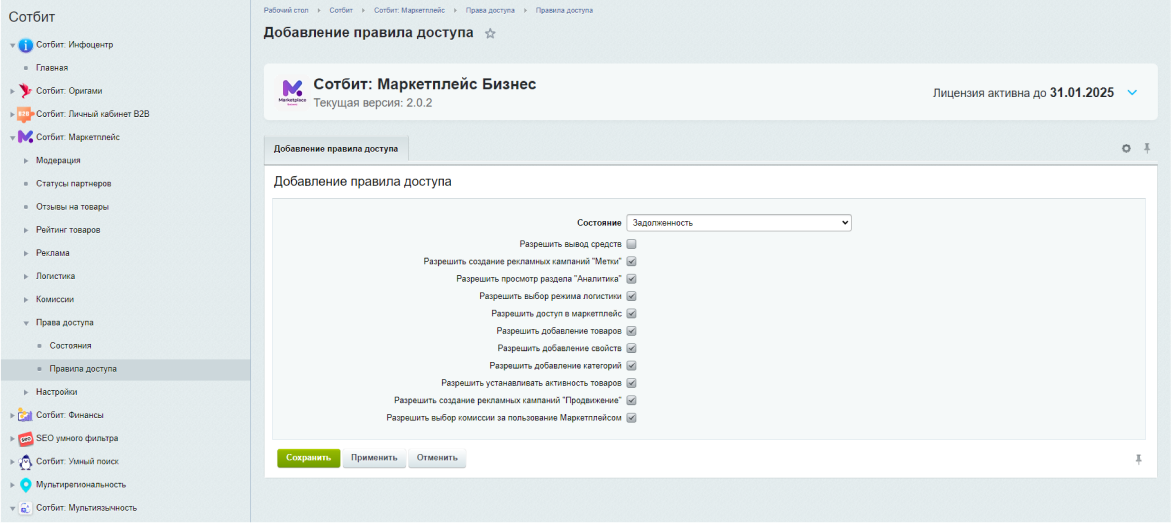The image size is (1171, 523).
Task: Click the Применить button
Action: [x=374, y=458]
